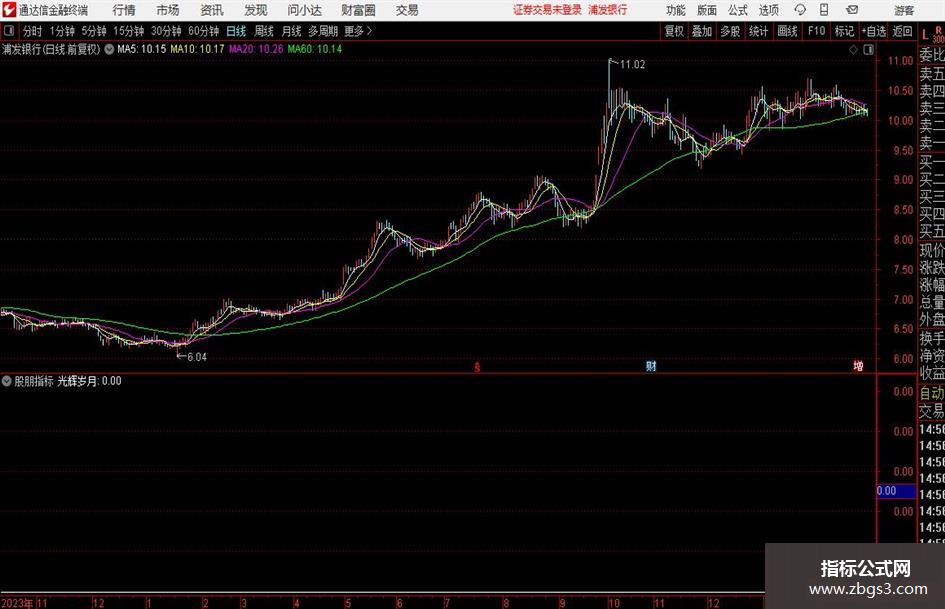
Task: Open the customer service headset icon
Action: [800, 10]
